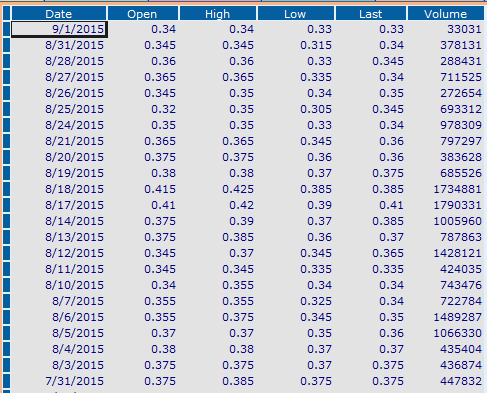Click the Volume column header

pos(446,14)
